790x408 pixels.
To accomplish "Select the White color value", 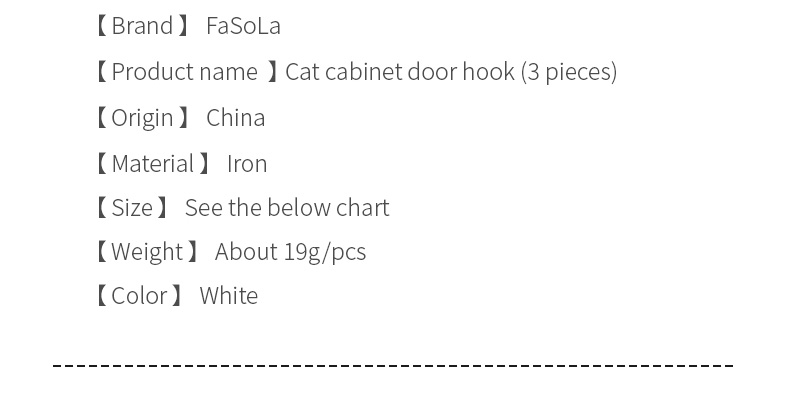I will [229, 296].
